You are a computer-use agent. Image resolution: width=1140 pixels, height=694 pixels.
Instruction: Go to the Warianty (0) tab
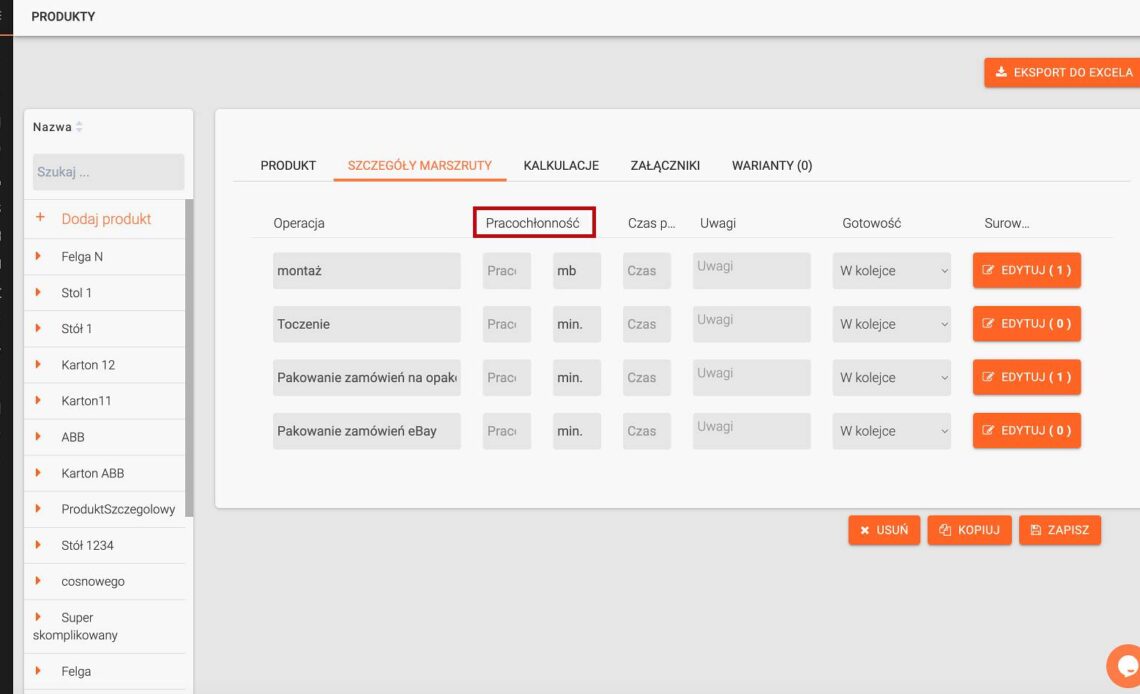771,165
